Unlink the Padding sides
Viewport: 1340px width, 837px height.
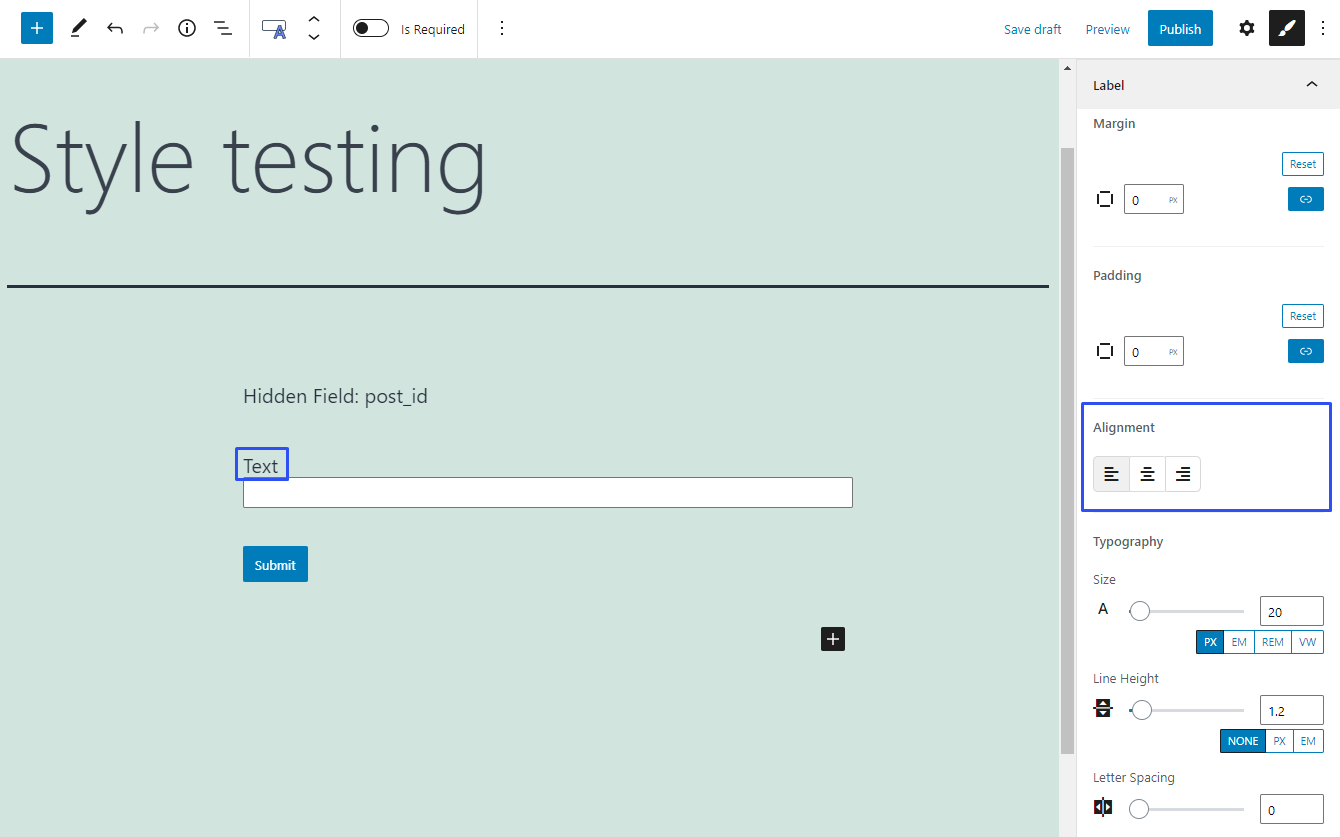coord(1305,350)
